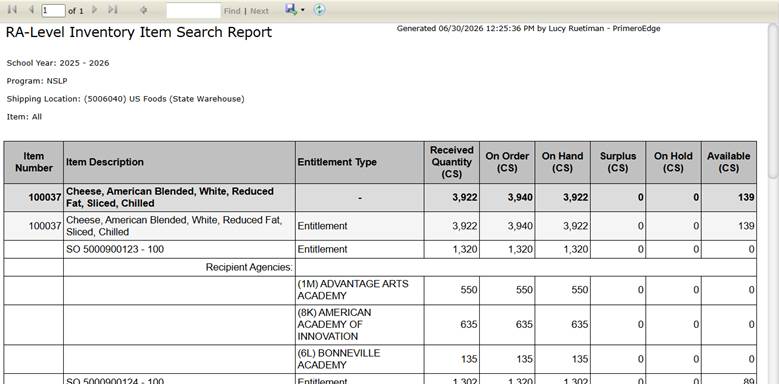The image size is (779, 384).
Task: Click the Find text search box
Action: point(193,10)
